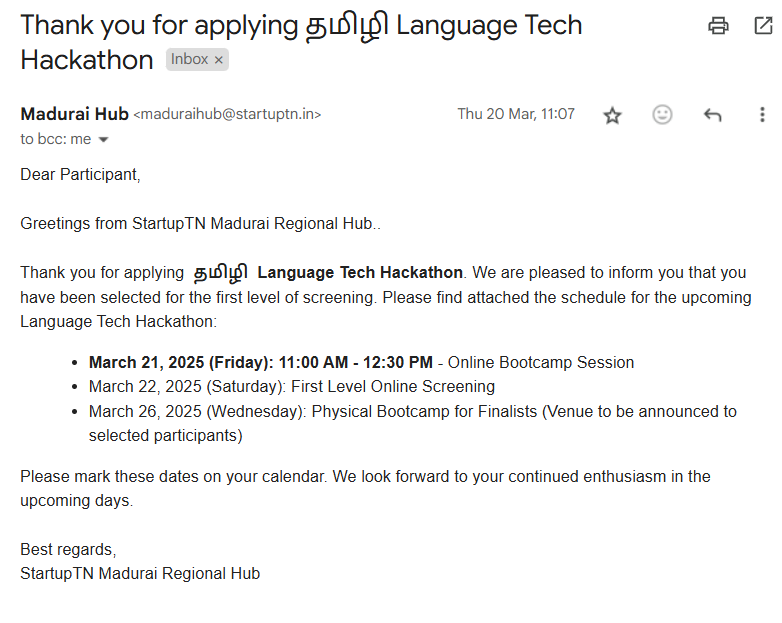The image size is (782, 623).
Task: Remove the Inbox label
Action: click(219, 60)
